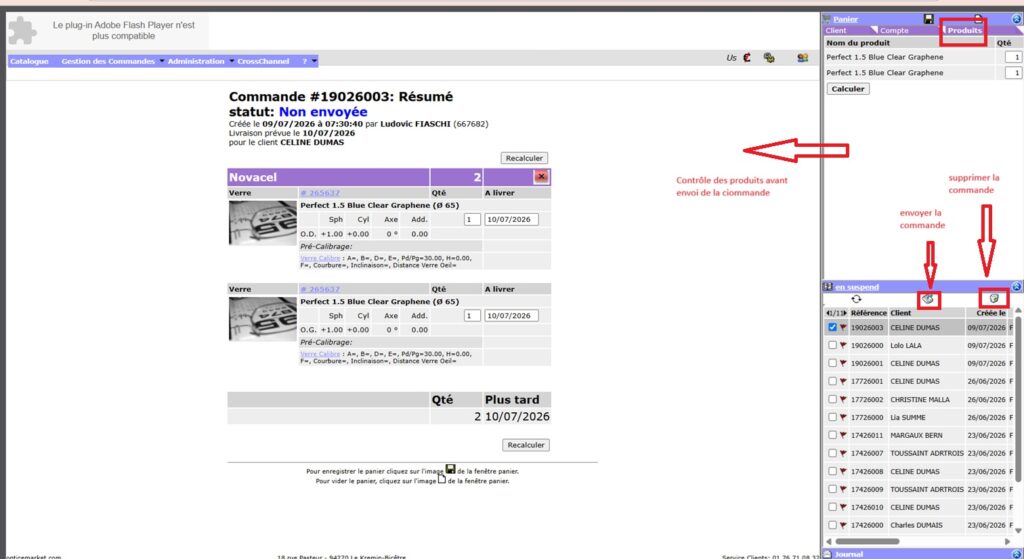This screenshot has height=559, width=1024.
Task: Open the CrossChannel menu
Action: point(263,61)
